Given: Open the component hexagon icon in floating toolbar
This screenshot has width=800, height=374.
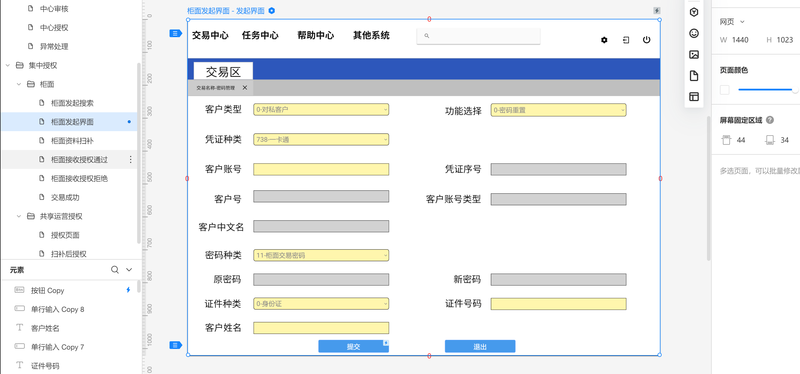Looking at the screenshot, I should 694,12.
